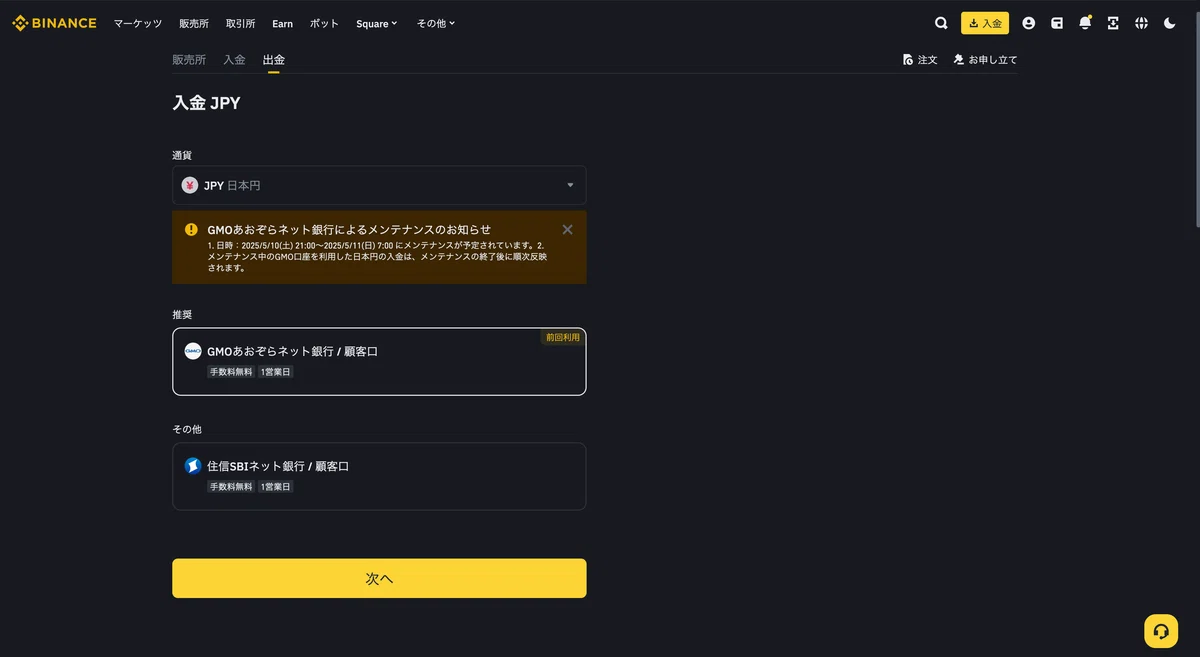
Task: Open the wallet icon in header
Action: pyautogui.click(x=1057, y=23)
